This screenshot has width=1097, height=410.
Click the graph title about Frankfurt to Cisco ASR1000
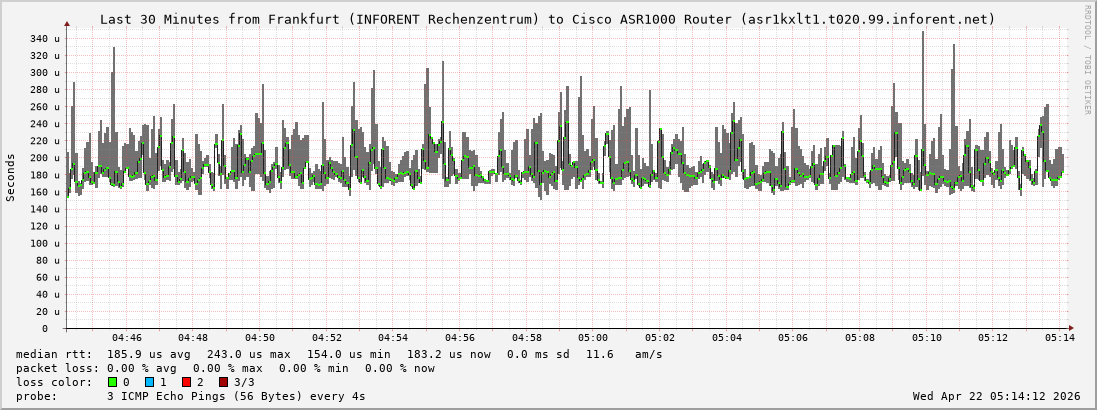[547, 19]
